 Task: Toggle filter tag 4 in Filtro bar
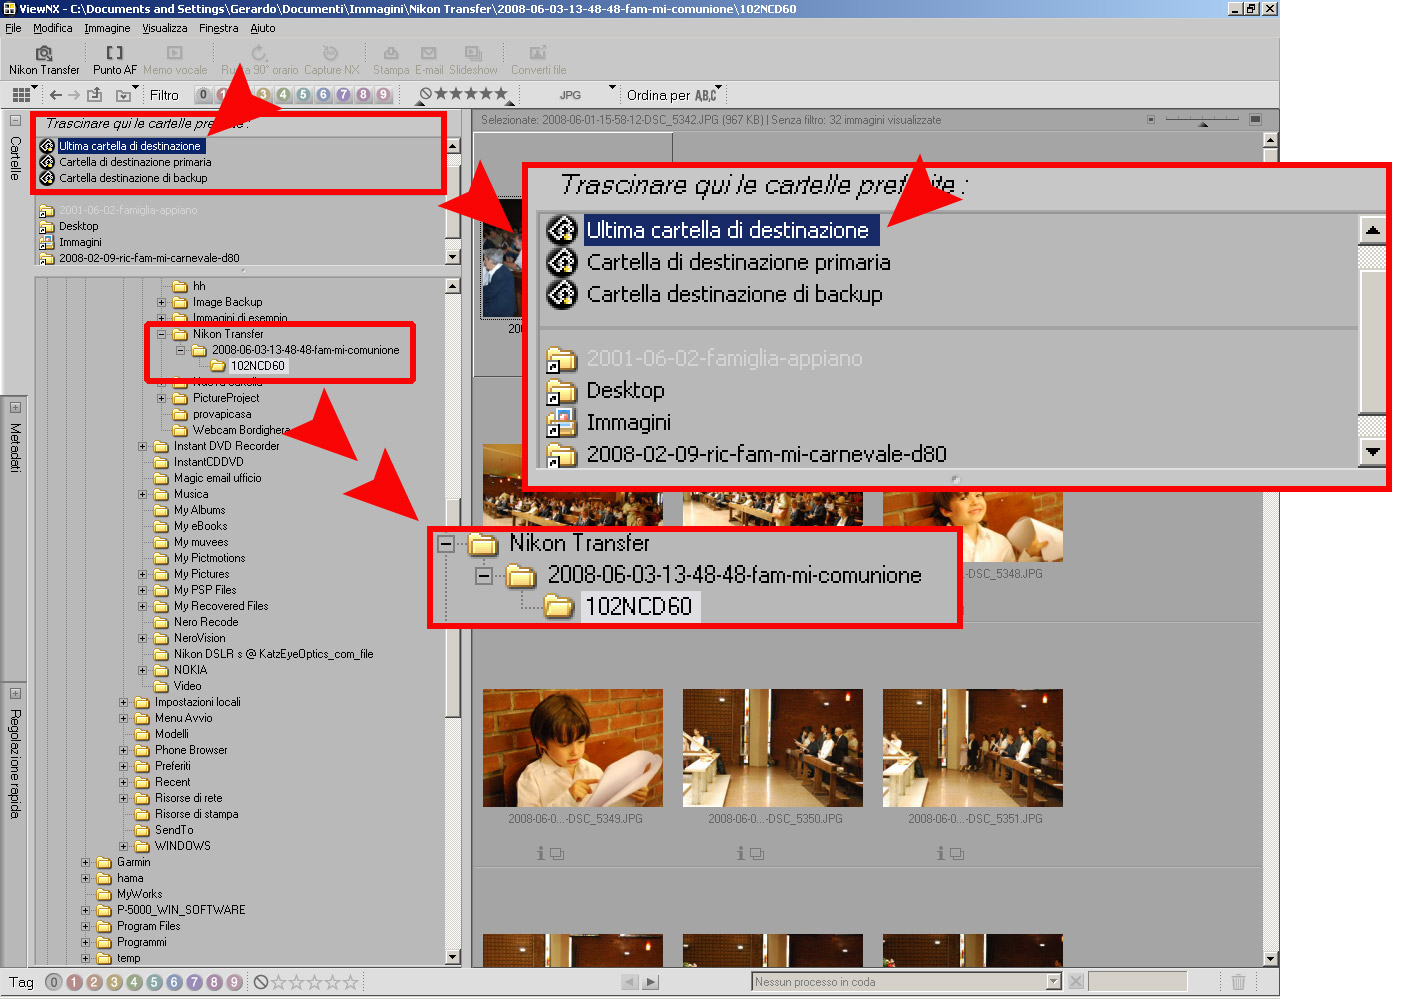click(283, 95)
